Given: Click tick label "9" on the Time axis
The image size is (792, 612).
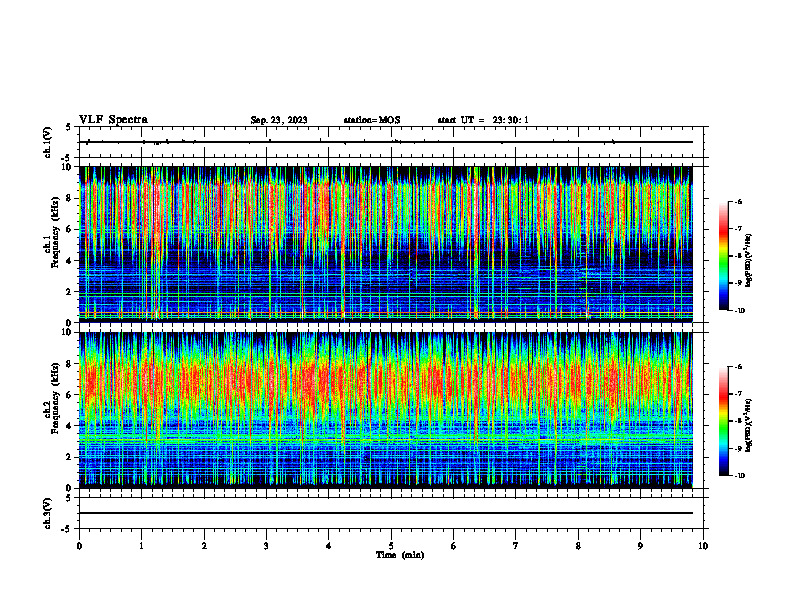Looking at the screenshot, I should coord(640,546).
